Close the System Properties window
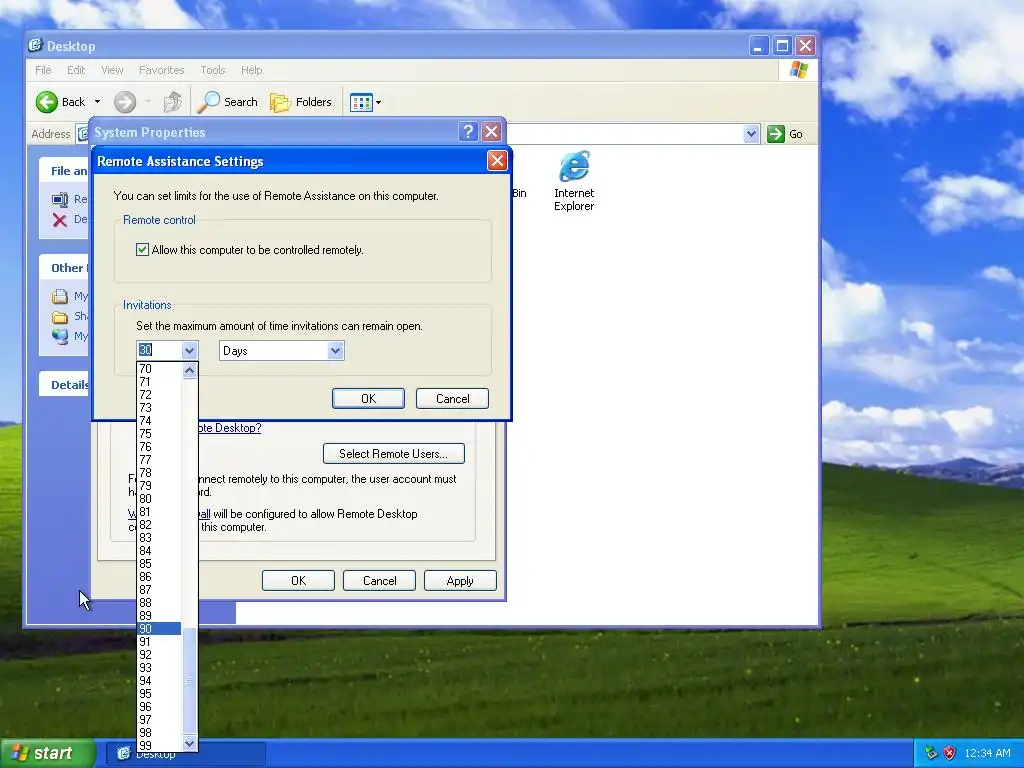The width and height of the screenshot is (1024, 768). pos(492,132)
